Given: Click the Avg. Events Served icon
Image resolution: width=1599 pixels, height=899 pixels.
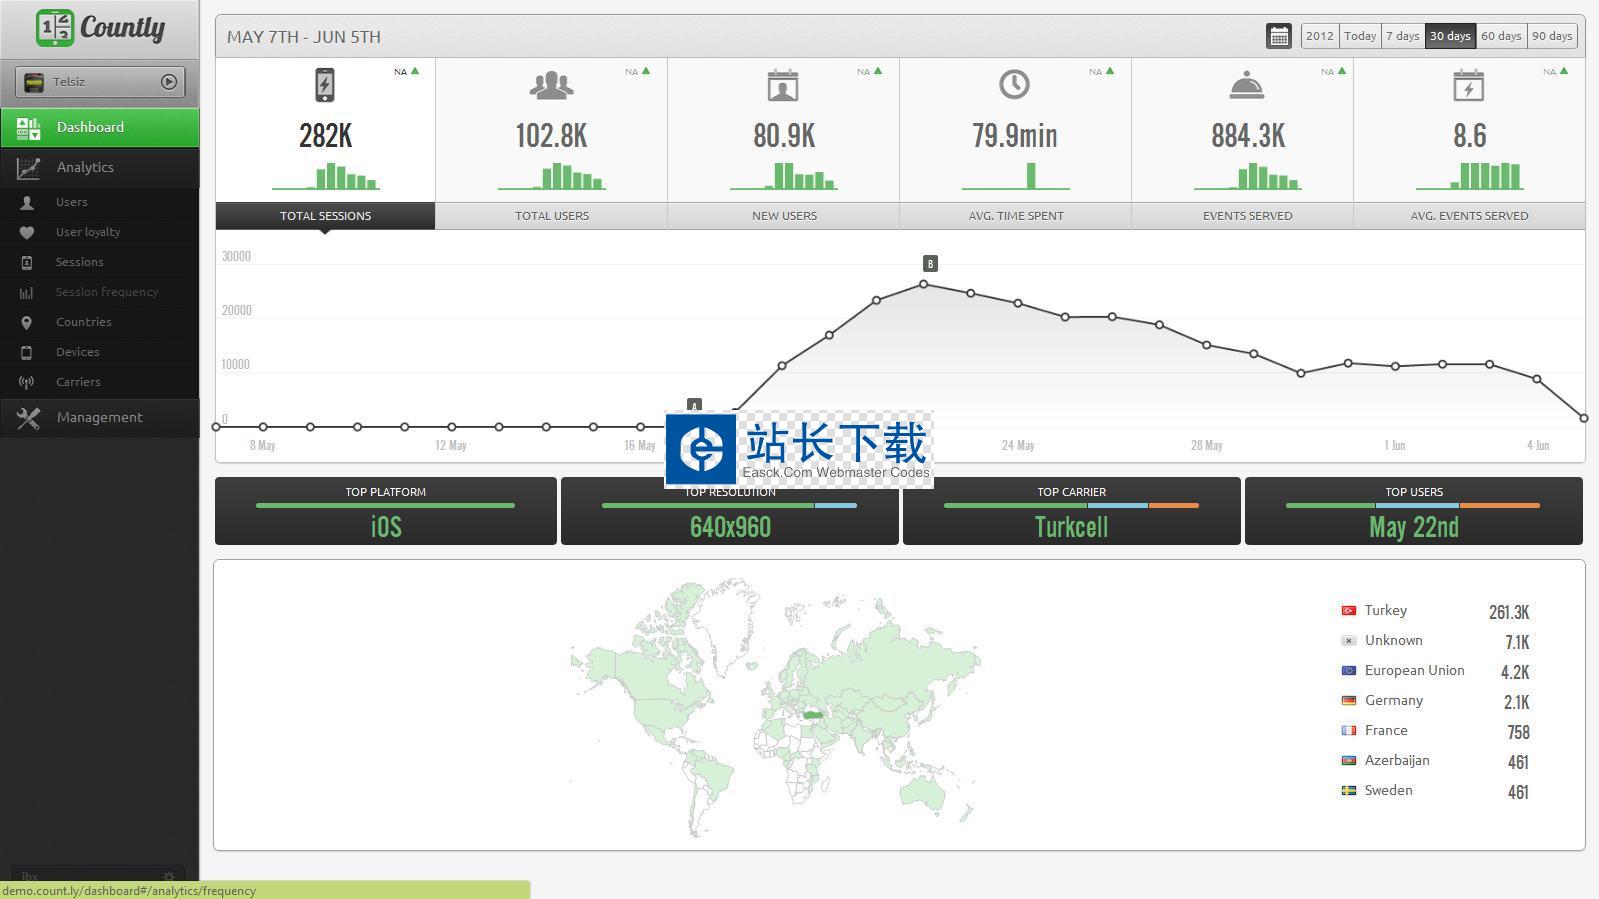Looking at the screenshot, I should (x=1468, y=86).
